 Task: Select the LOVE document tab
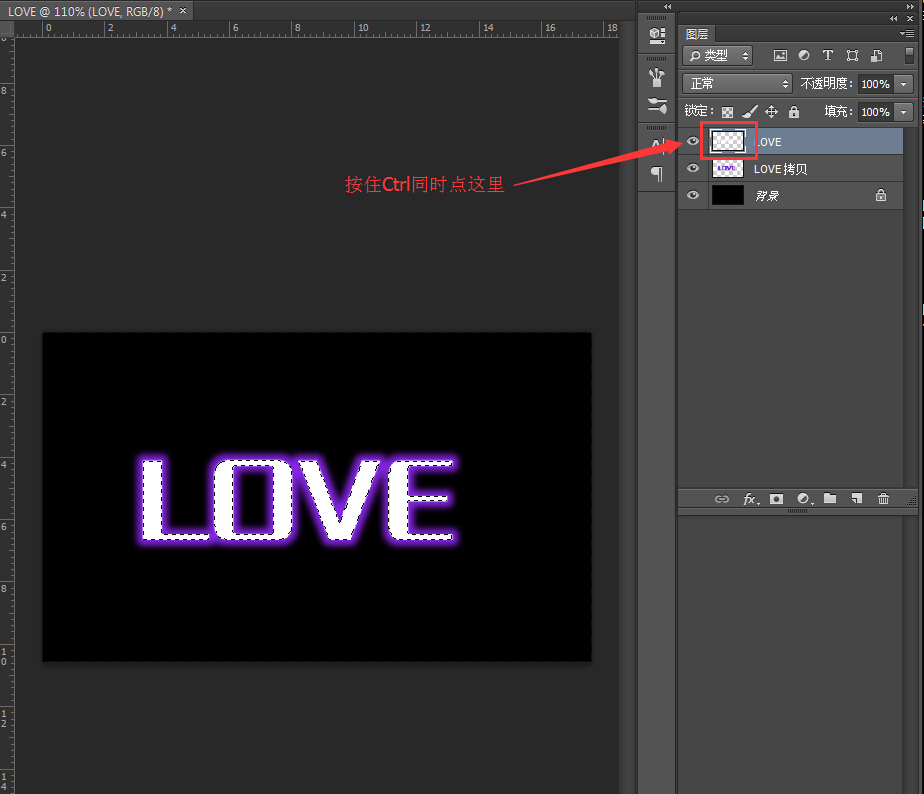[90, 11]
